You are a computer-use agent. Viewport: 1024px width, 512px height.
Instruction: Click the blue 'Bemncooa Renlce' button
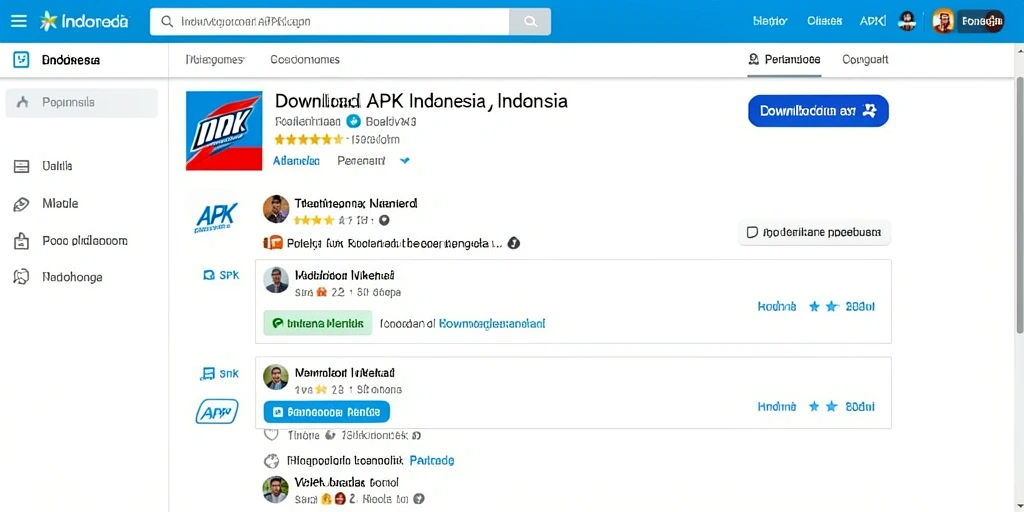pos(327,412)
